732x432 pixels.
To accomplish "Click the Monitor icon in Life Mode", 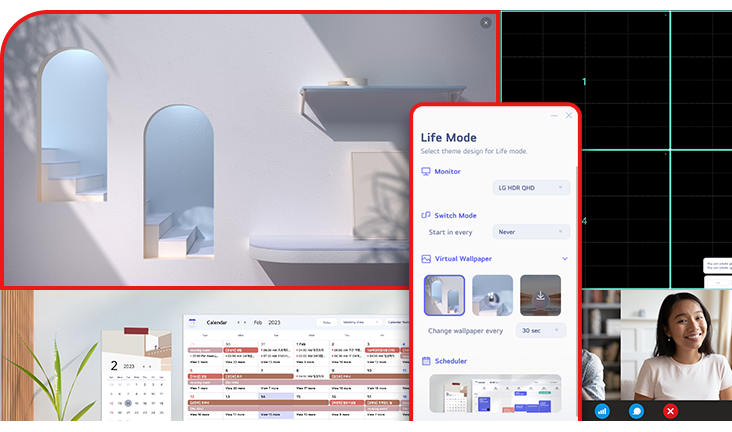I will [x=426, y=172].
